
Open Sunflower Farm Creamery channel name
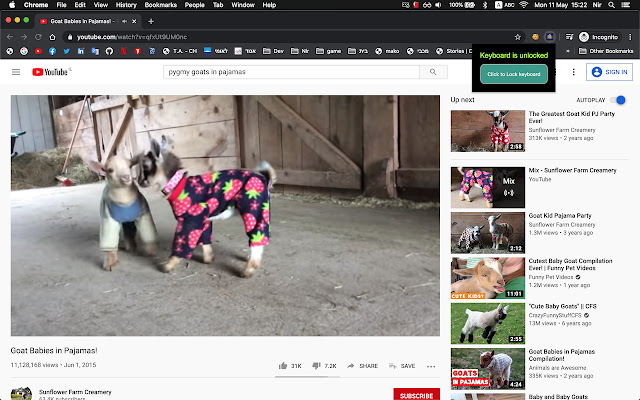pos(75,392)
